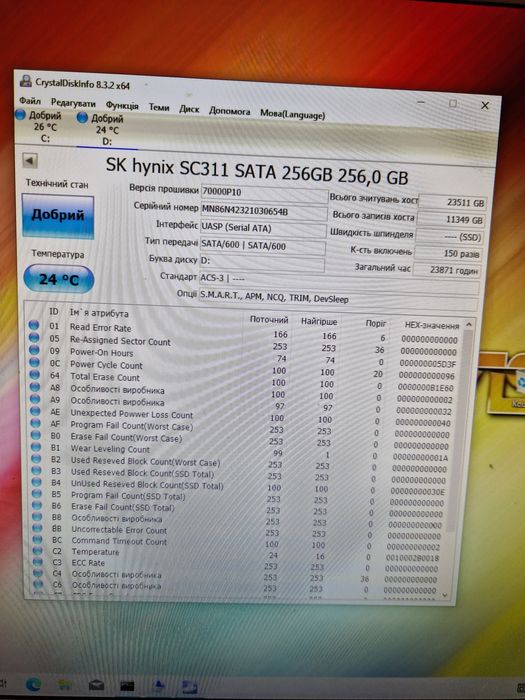Click scroll up arrow of attribute list
Screen dimensions: 525x700
click(469, 325)
